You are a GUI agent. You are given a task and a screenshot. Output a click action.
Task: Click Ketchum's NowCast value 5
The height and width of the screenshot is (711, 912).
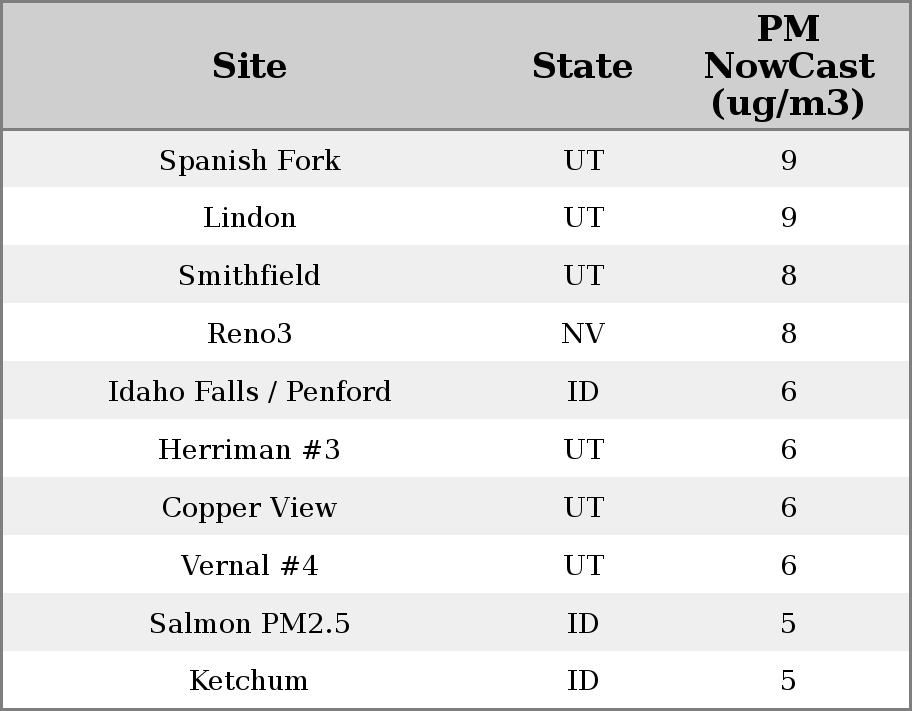(x=788, y=681)
